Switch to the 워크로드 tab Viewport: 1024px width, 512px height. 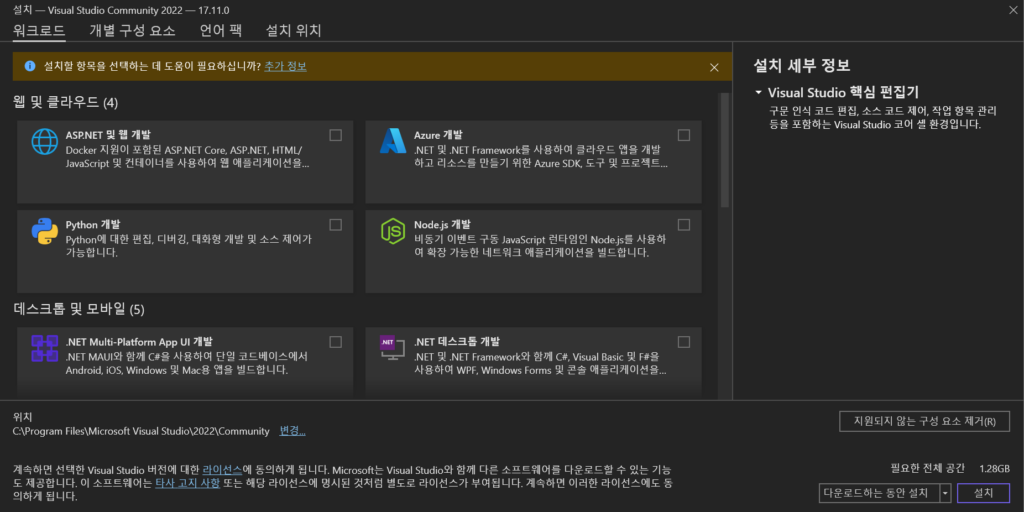coord(39,31)
